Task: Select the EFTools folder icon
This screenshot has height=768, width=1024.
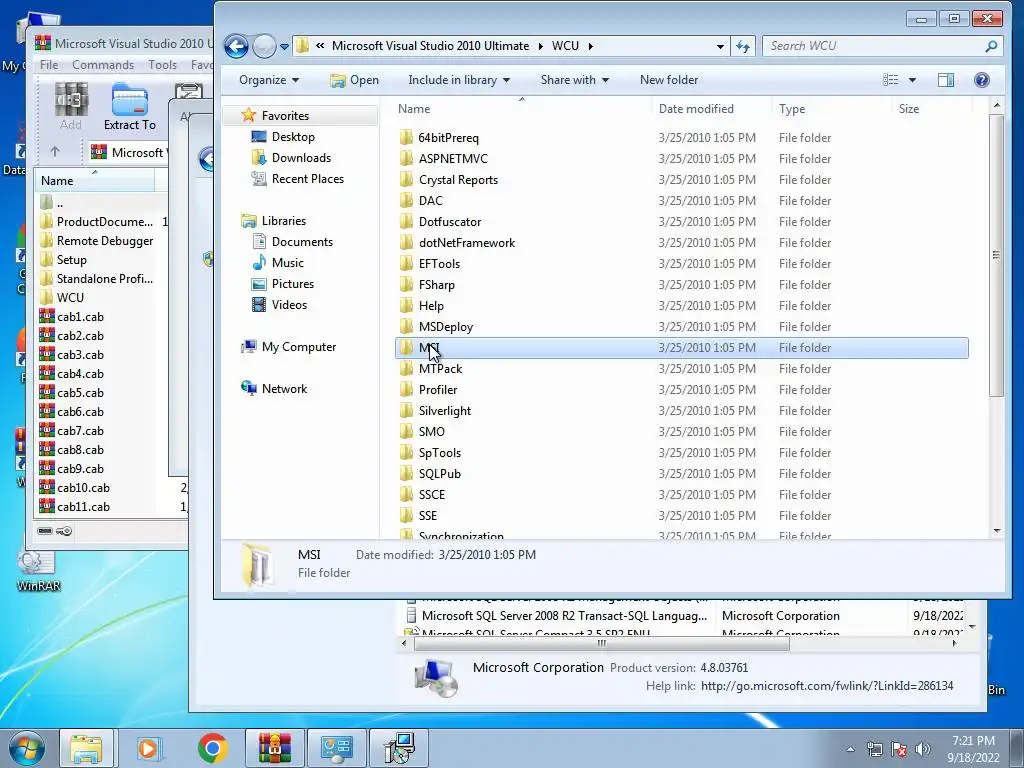Action: 406,264
